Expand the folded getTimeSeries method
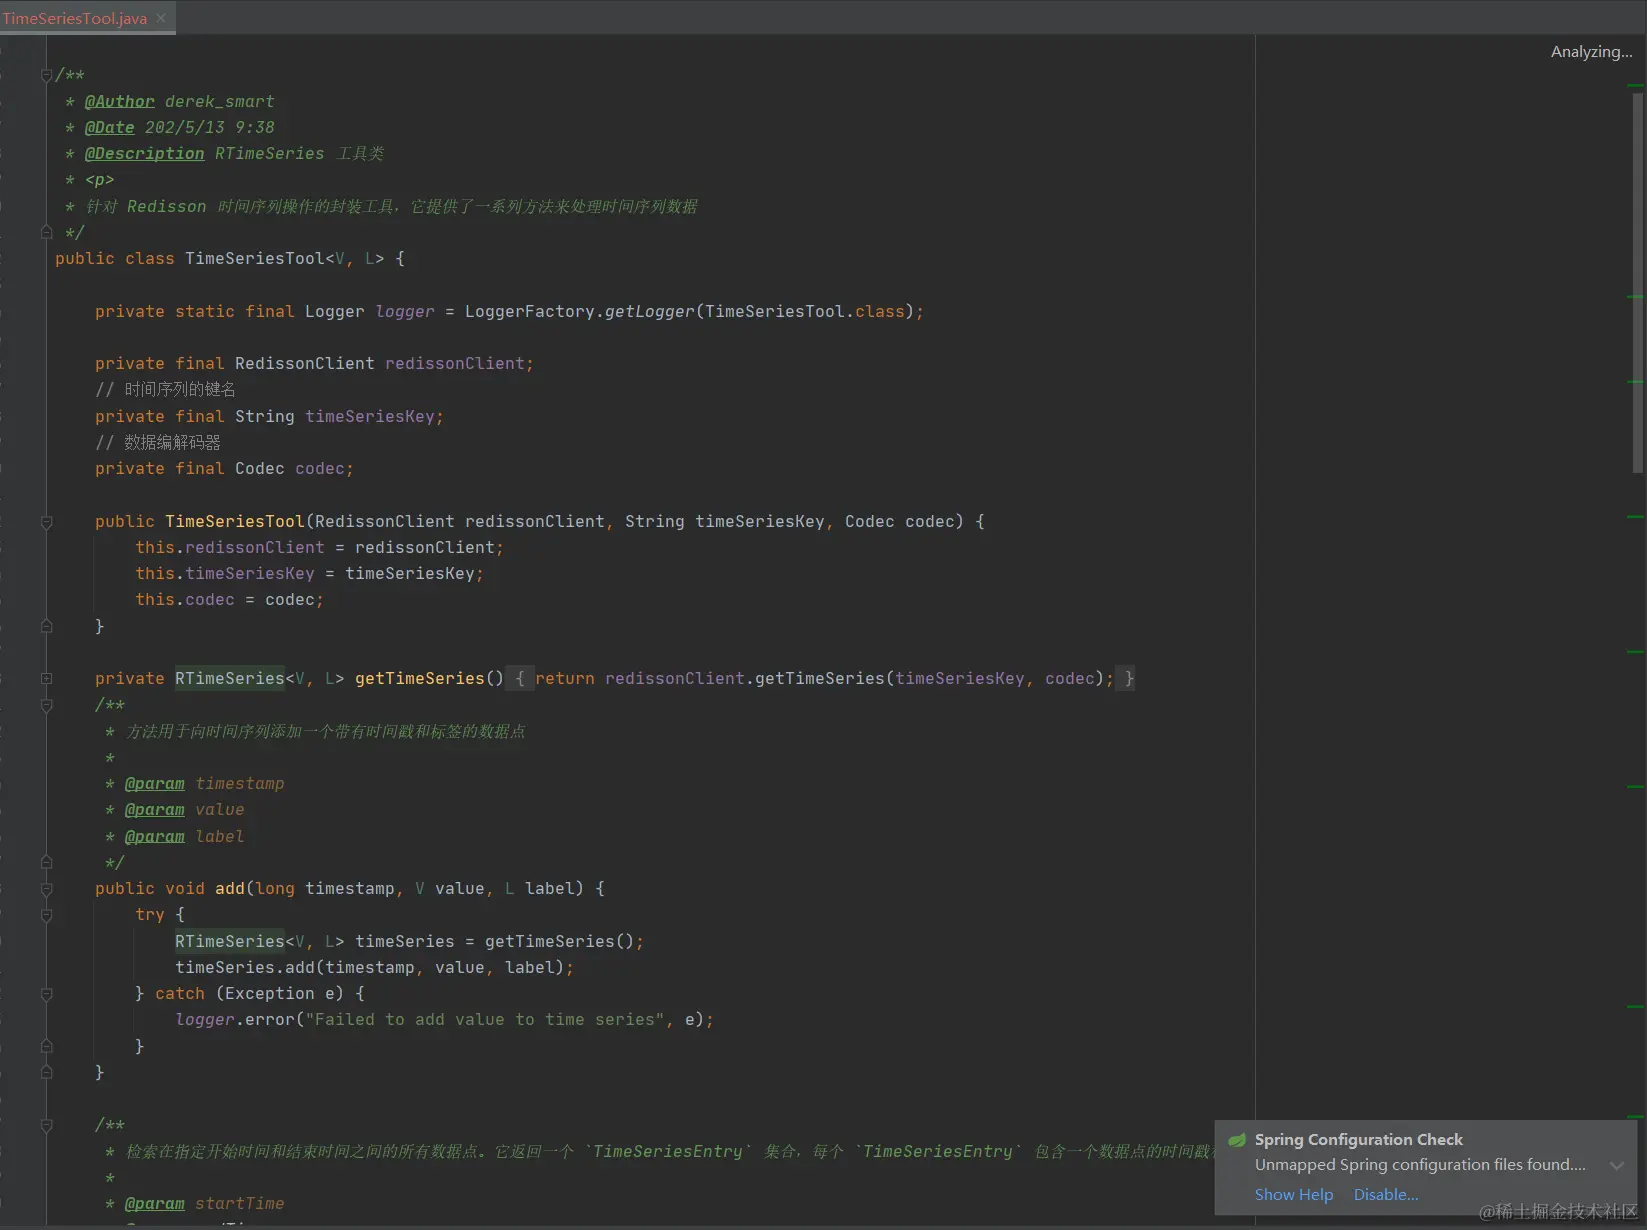 coord(46,679)
